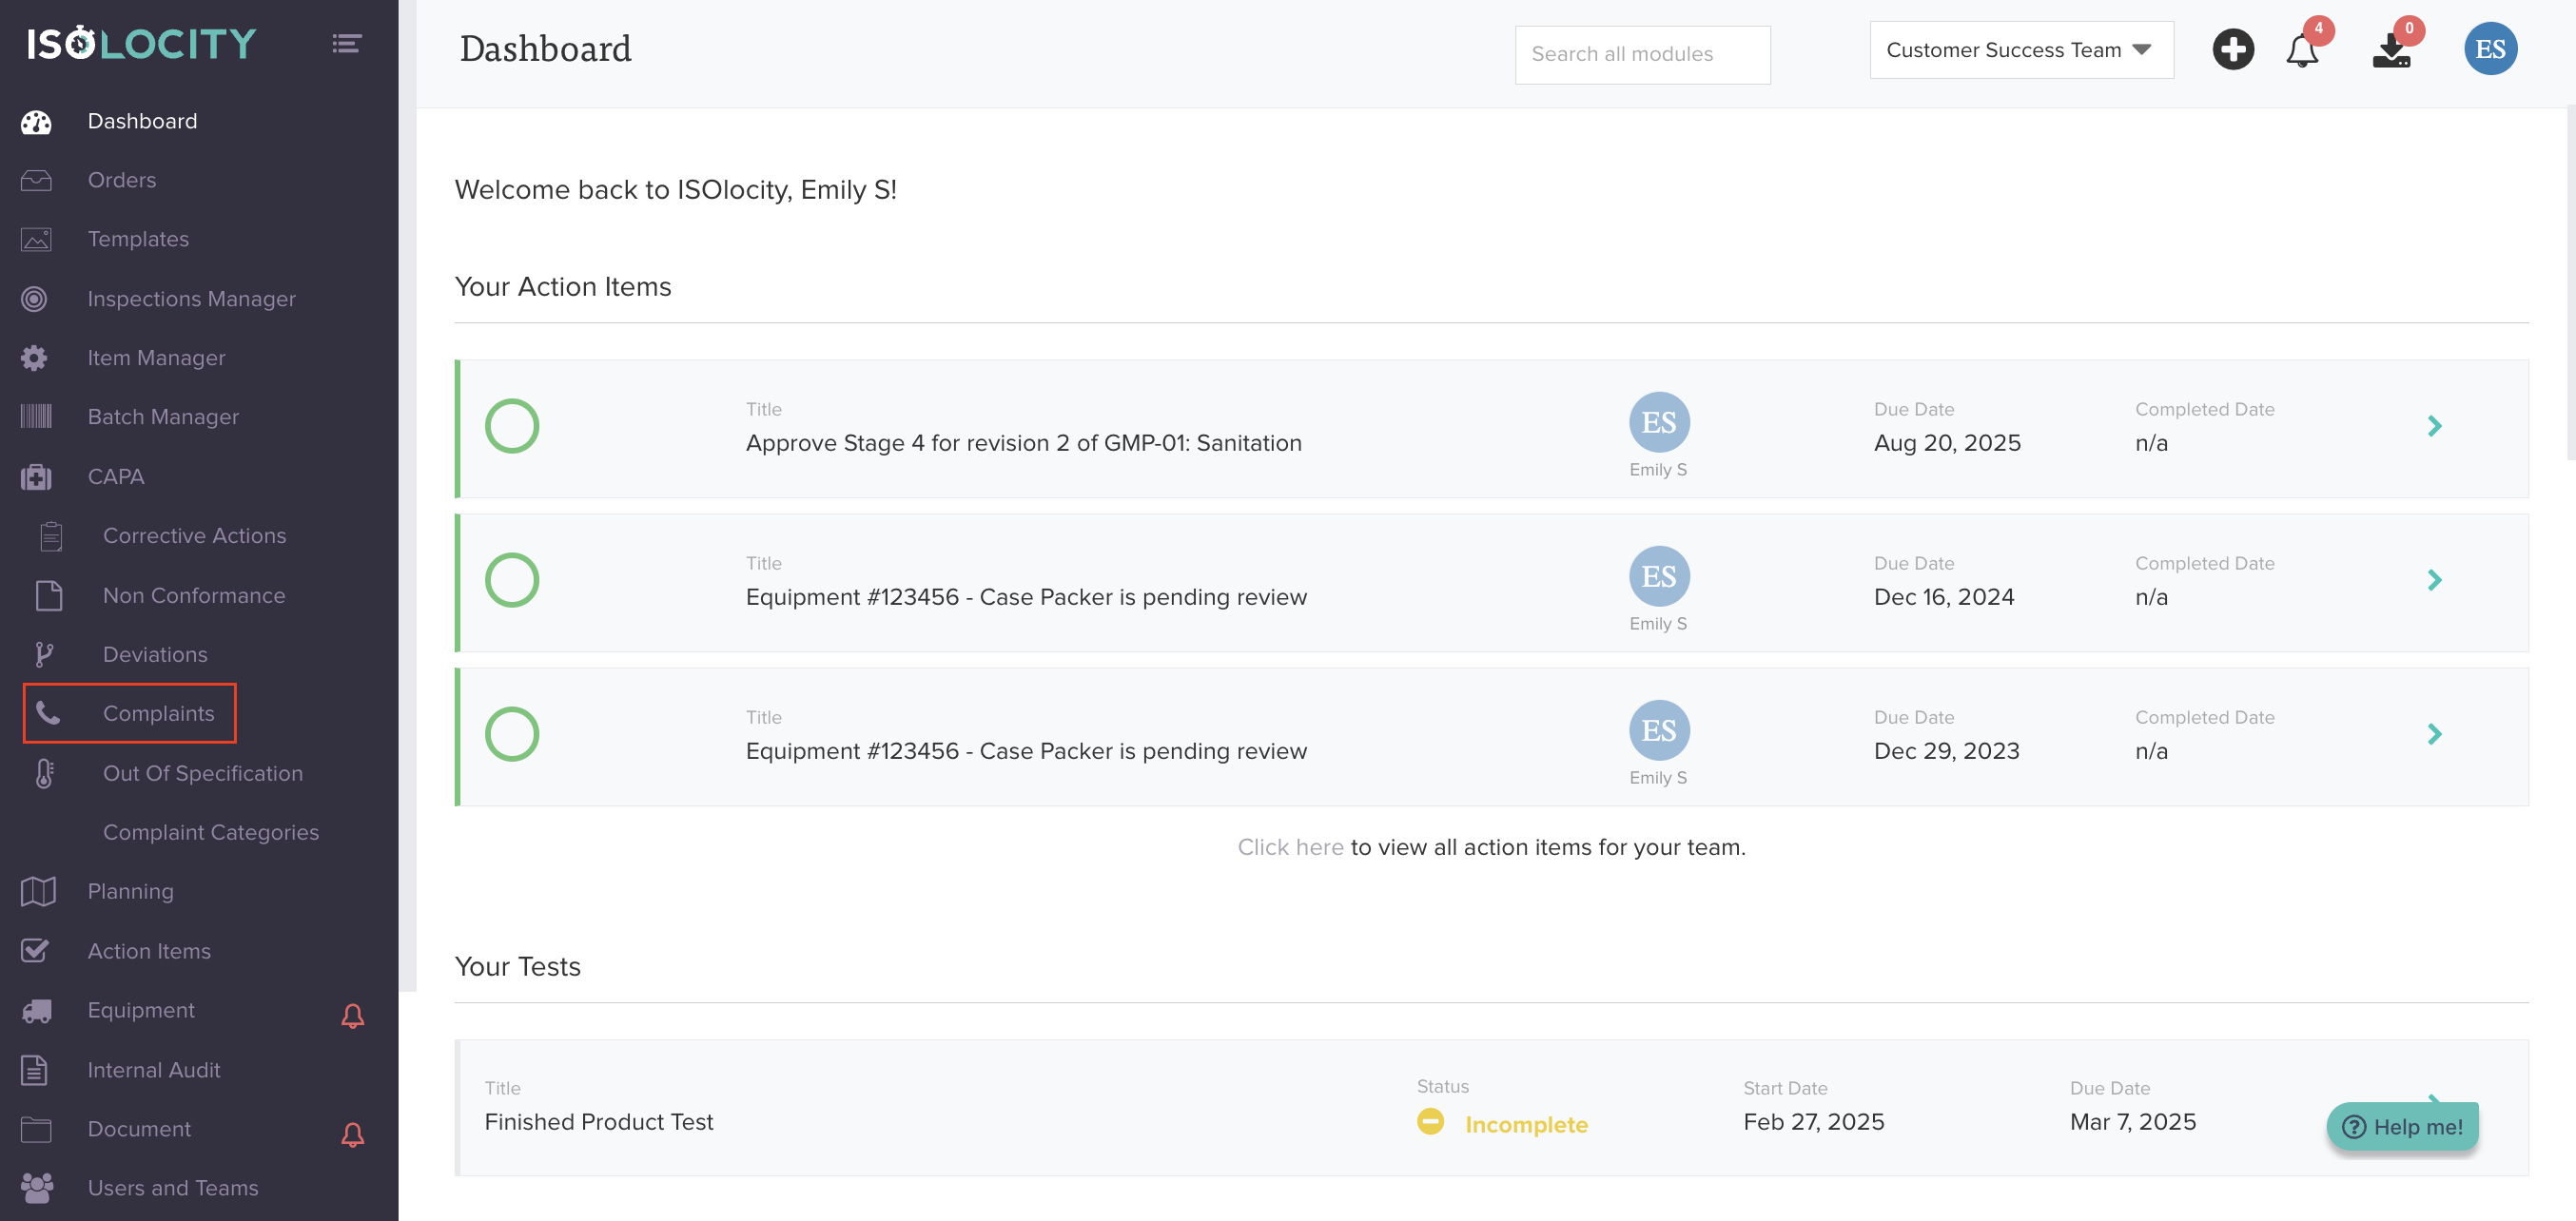
Task: Mark the GMP-01 Sanitation approval item complete
Action: point(512,426)
